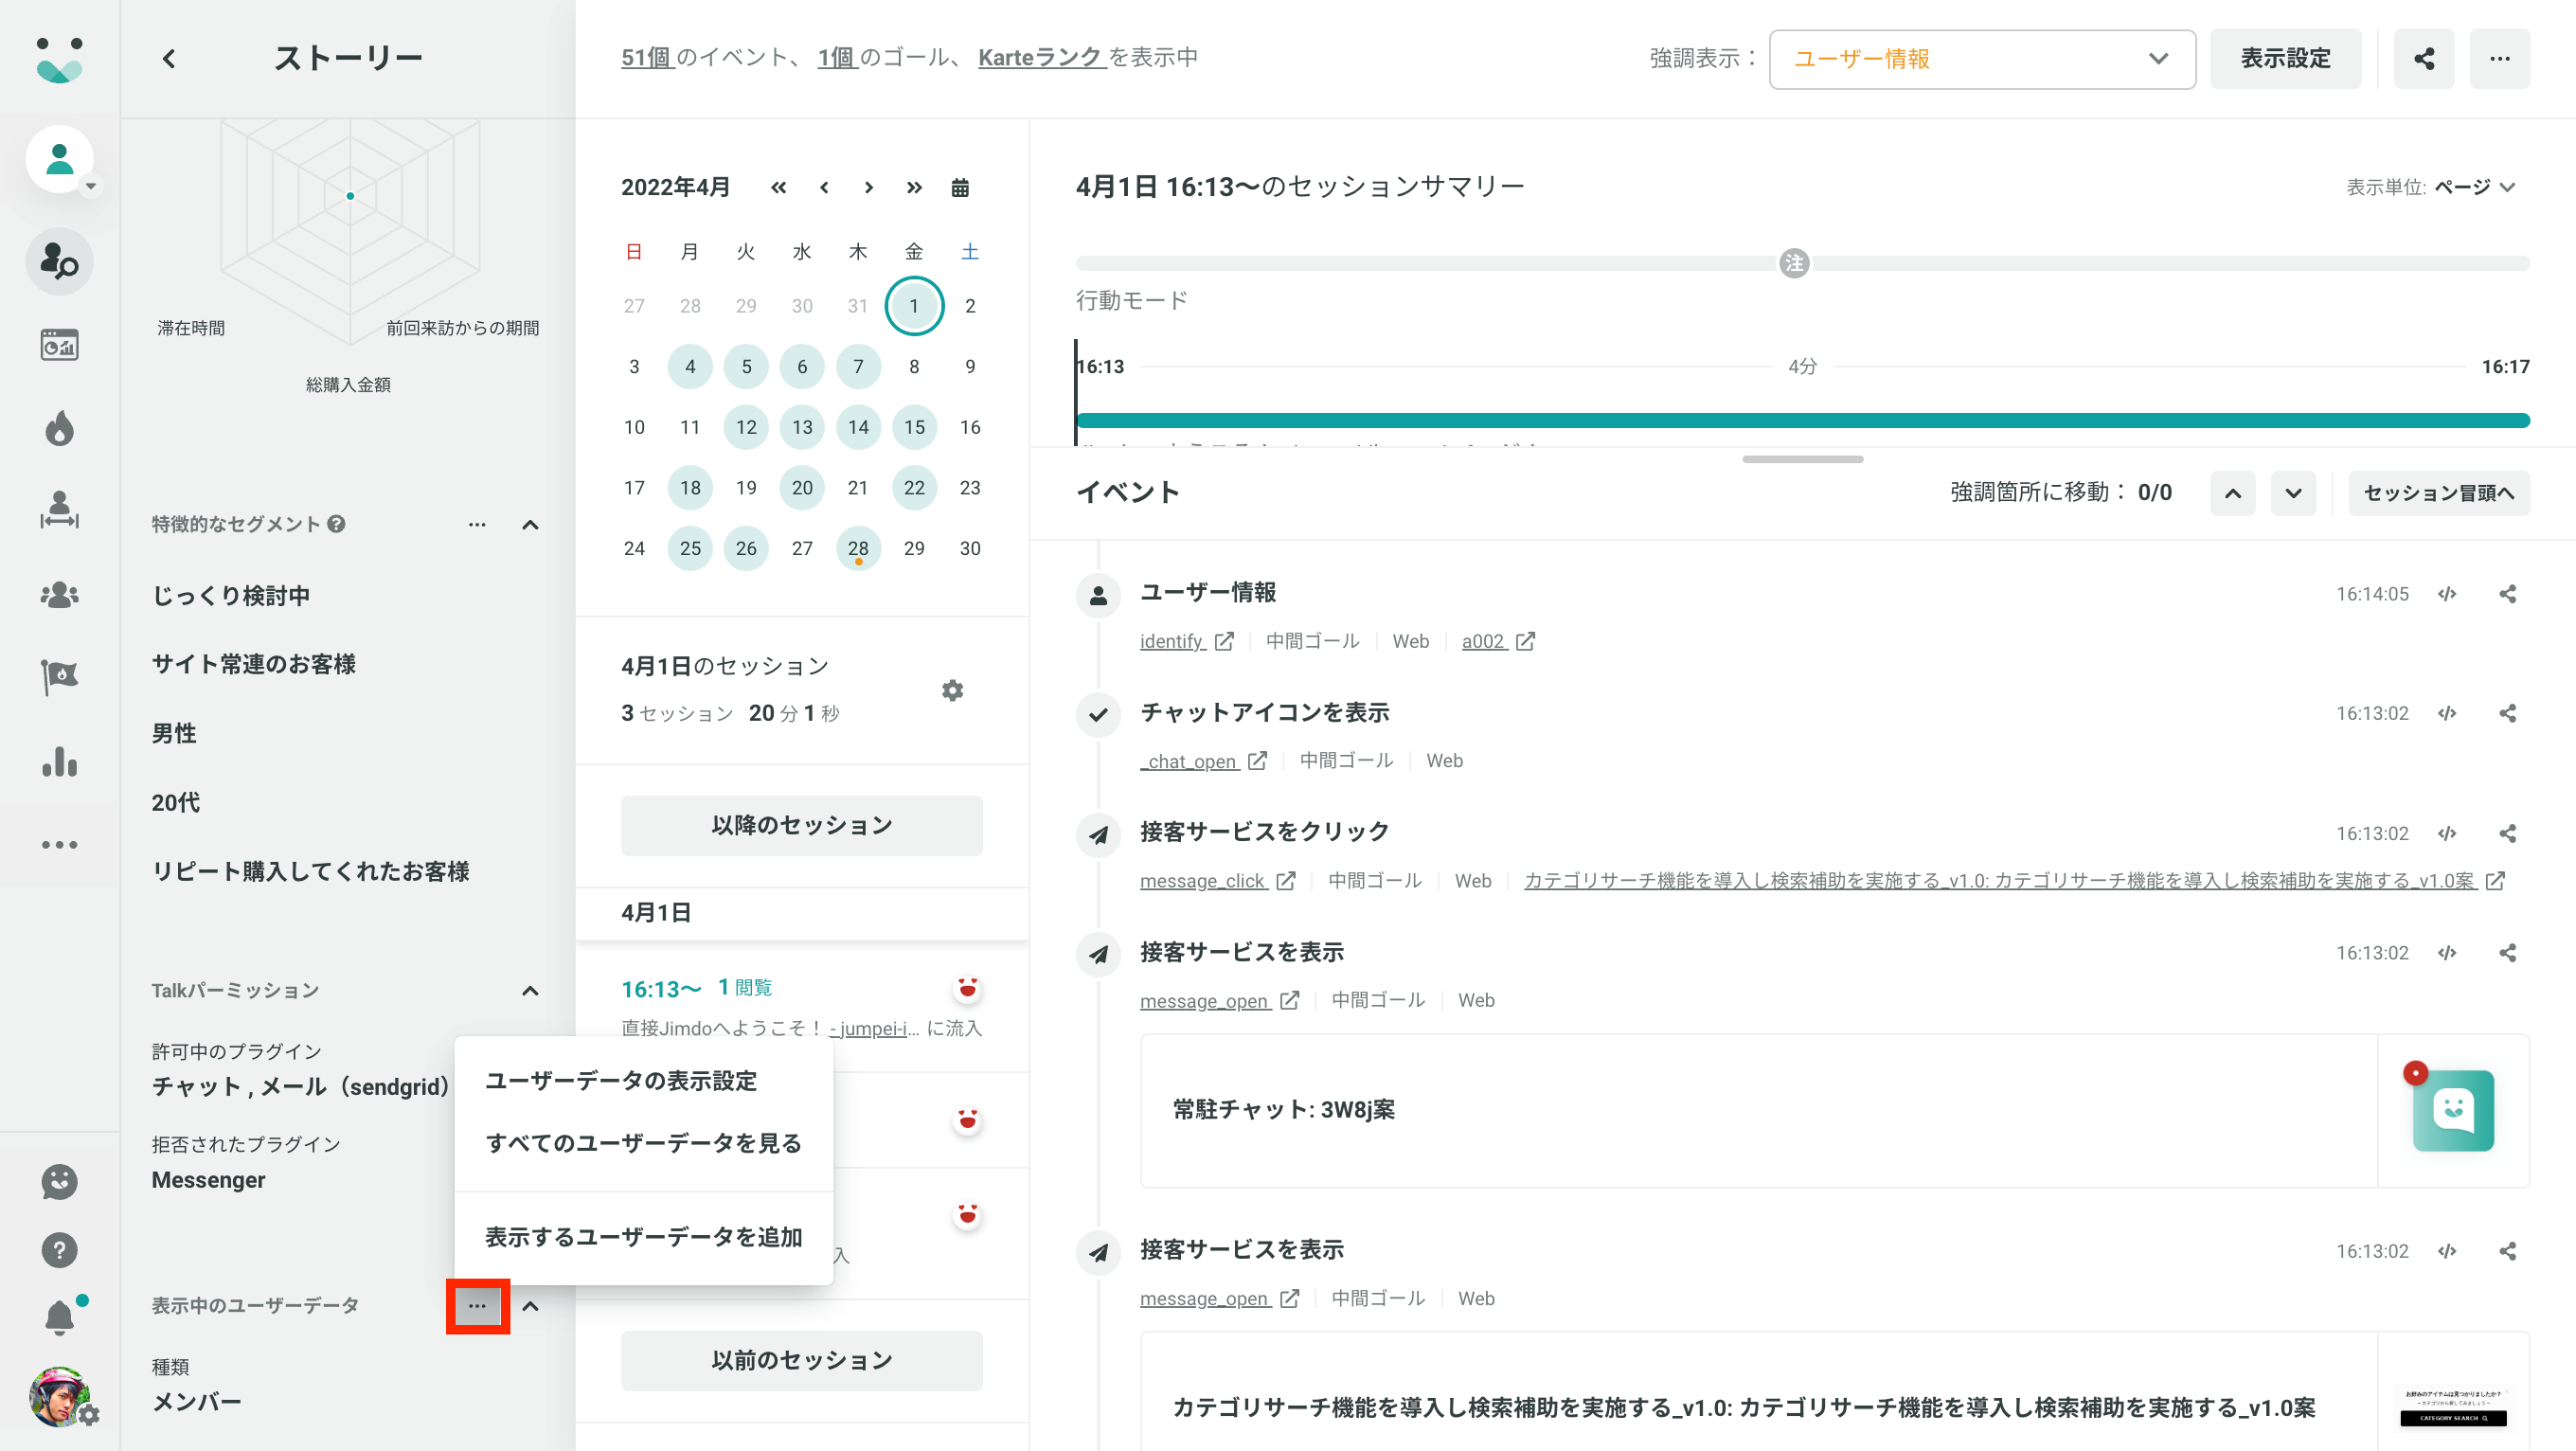
Task: Click the session summary slider handle
Action: (1794, 263)
